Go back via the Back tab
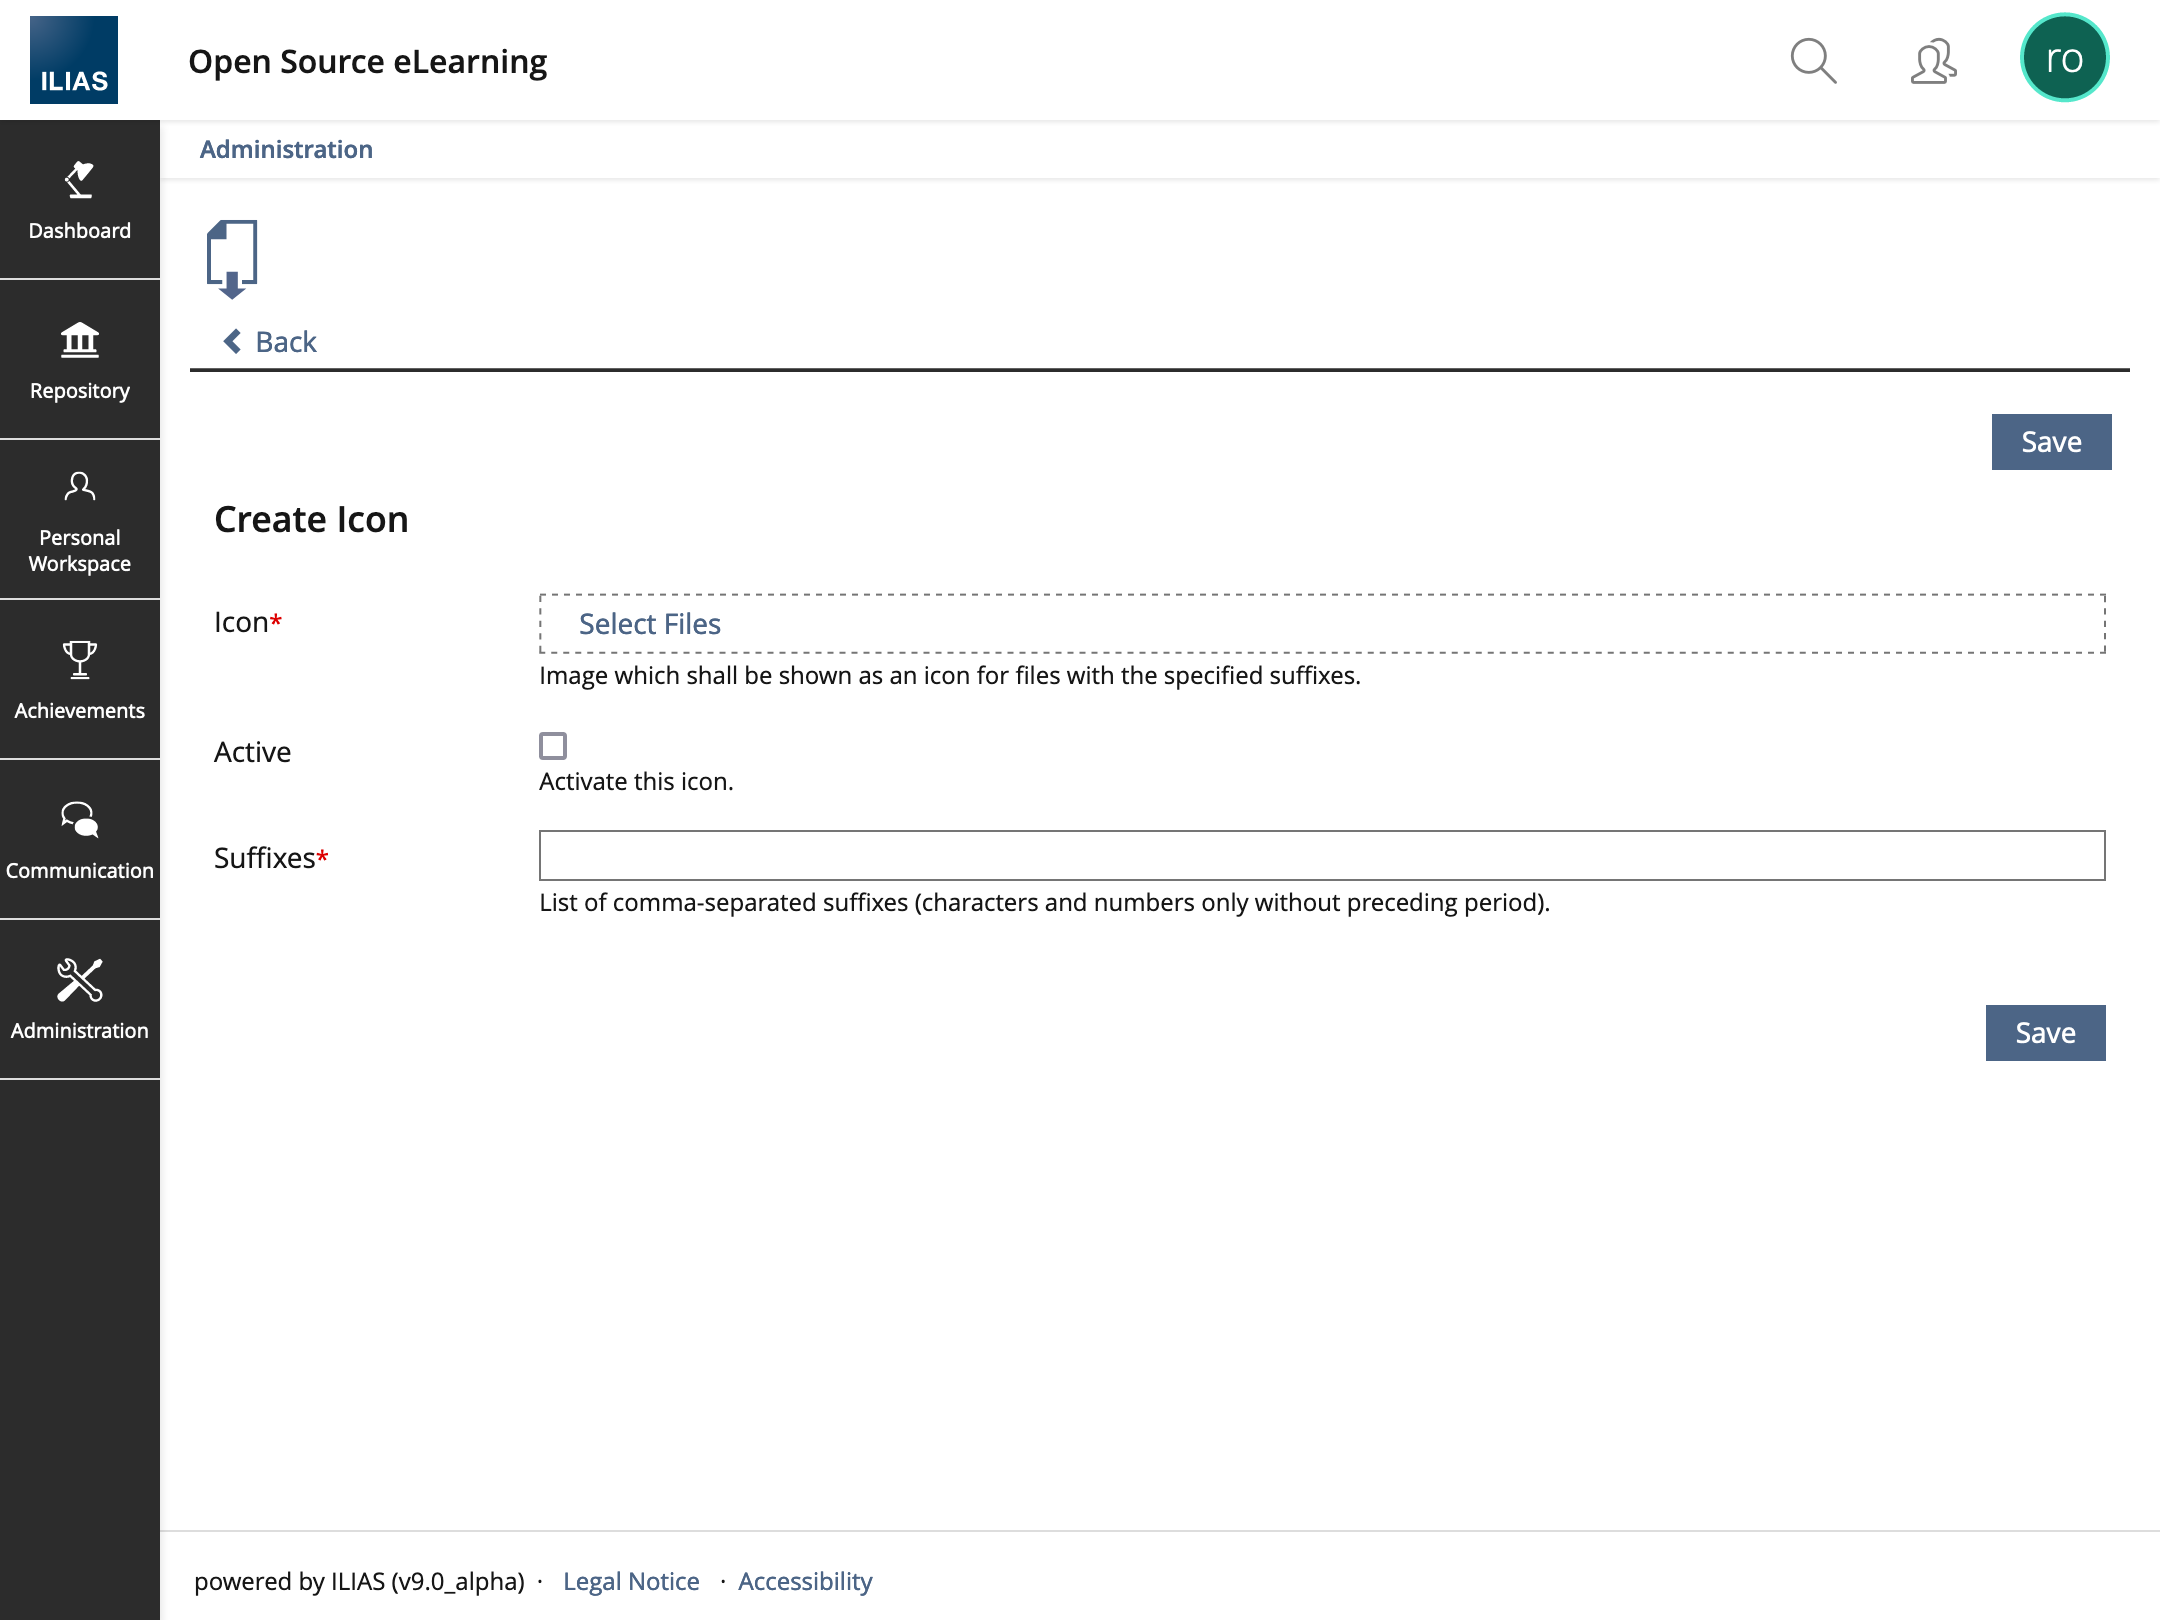2160x1620 pixels. [x=286, y=342]
